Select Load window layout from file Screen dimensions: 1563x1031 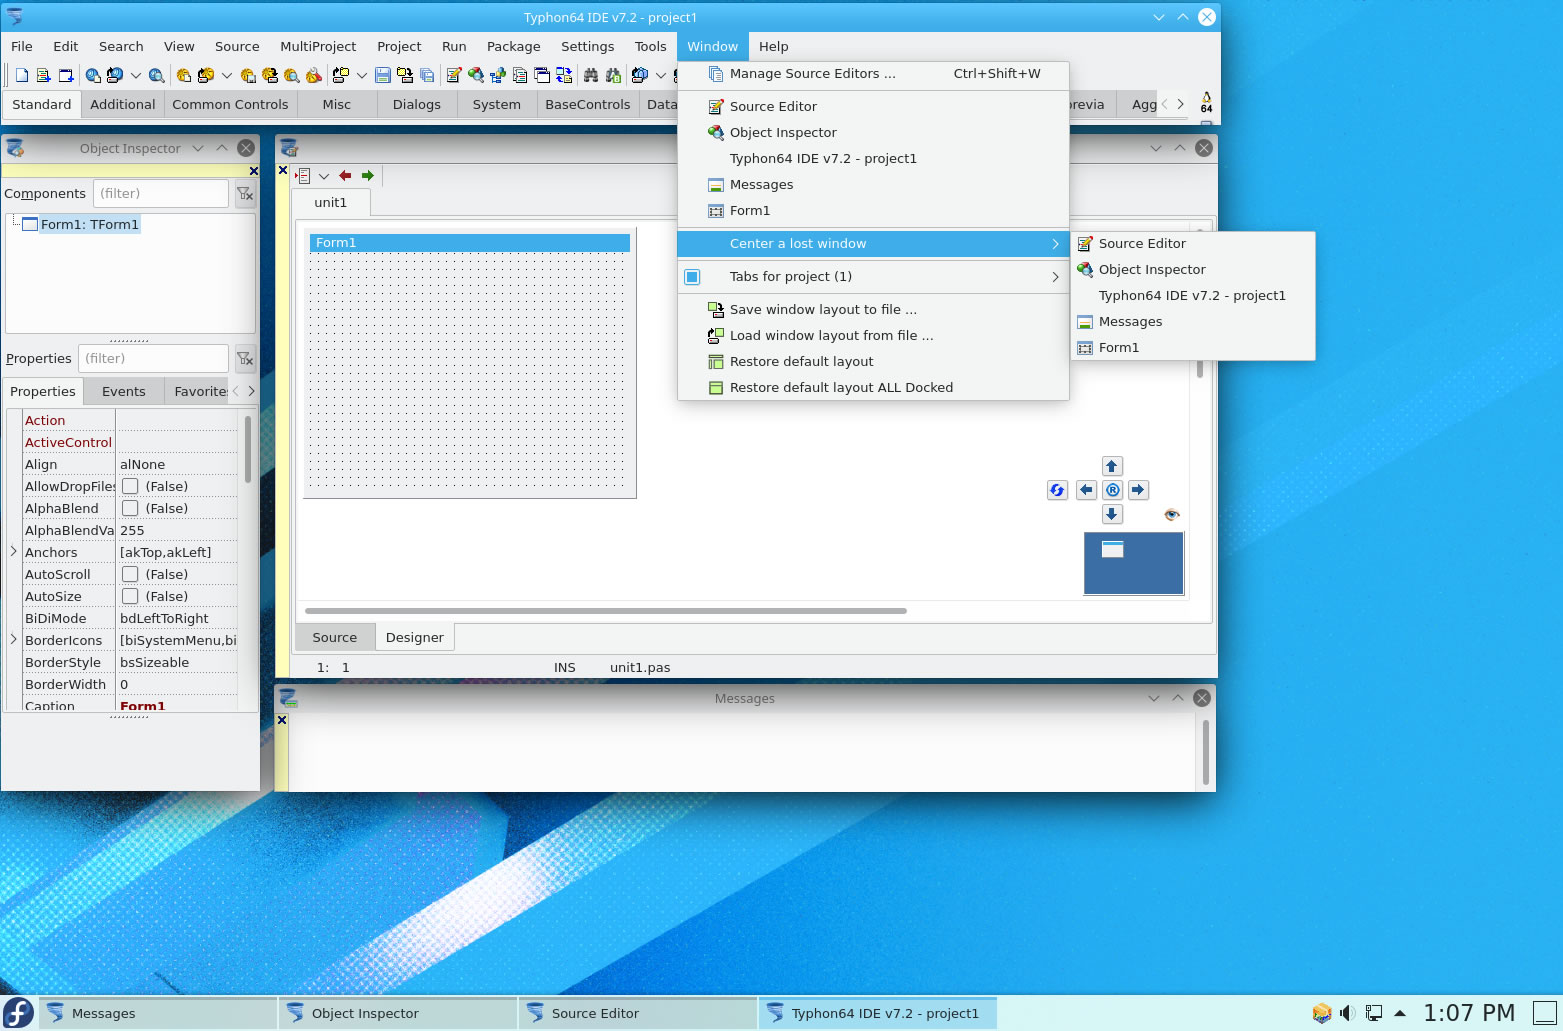(873, 336)
